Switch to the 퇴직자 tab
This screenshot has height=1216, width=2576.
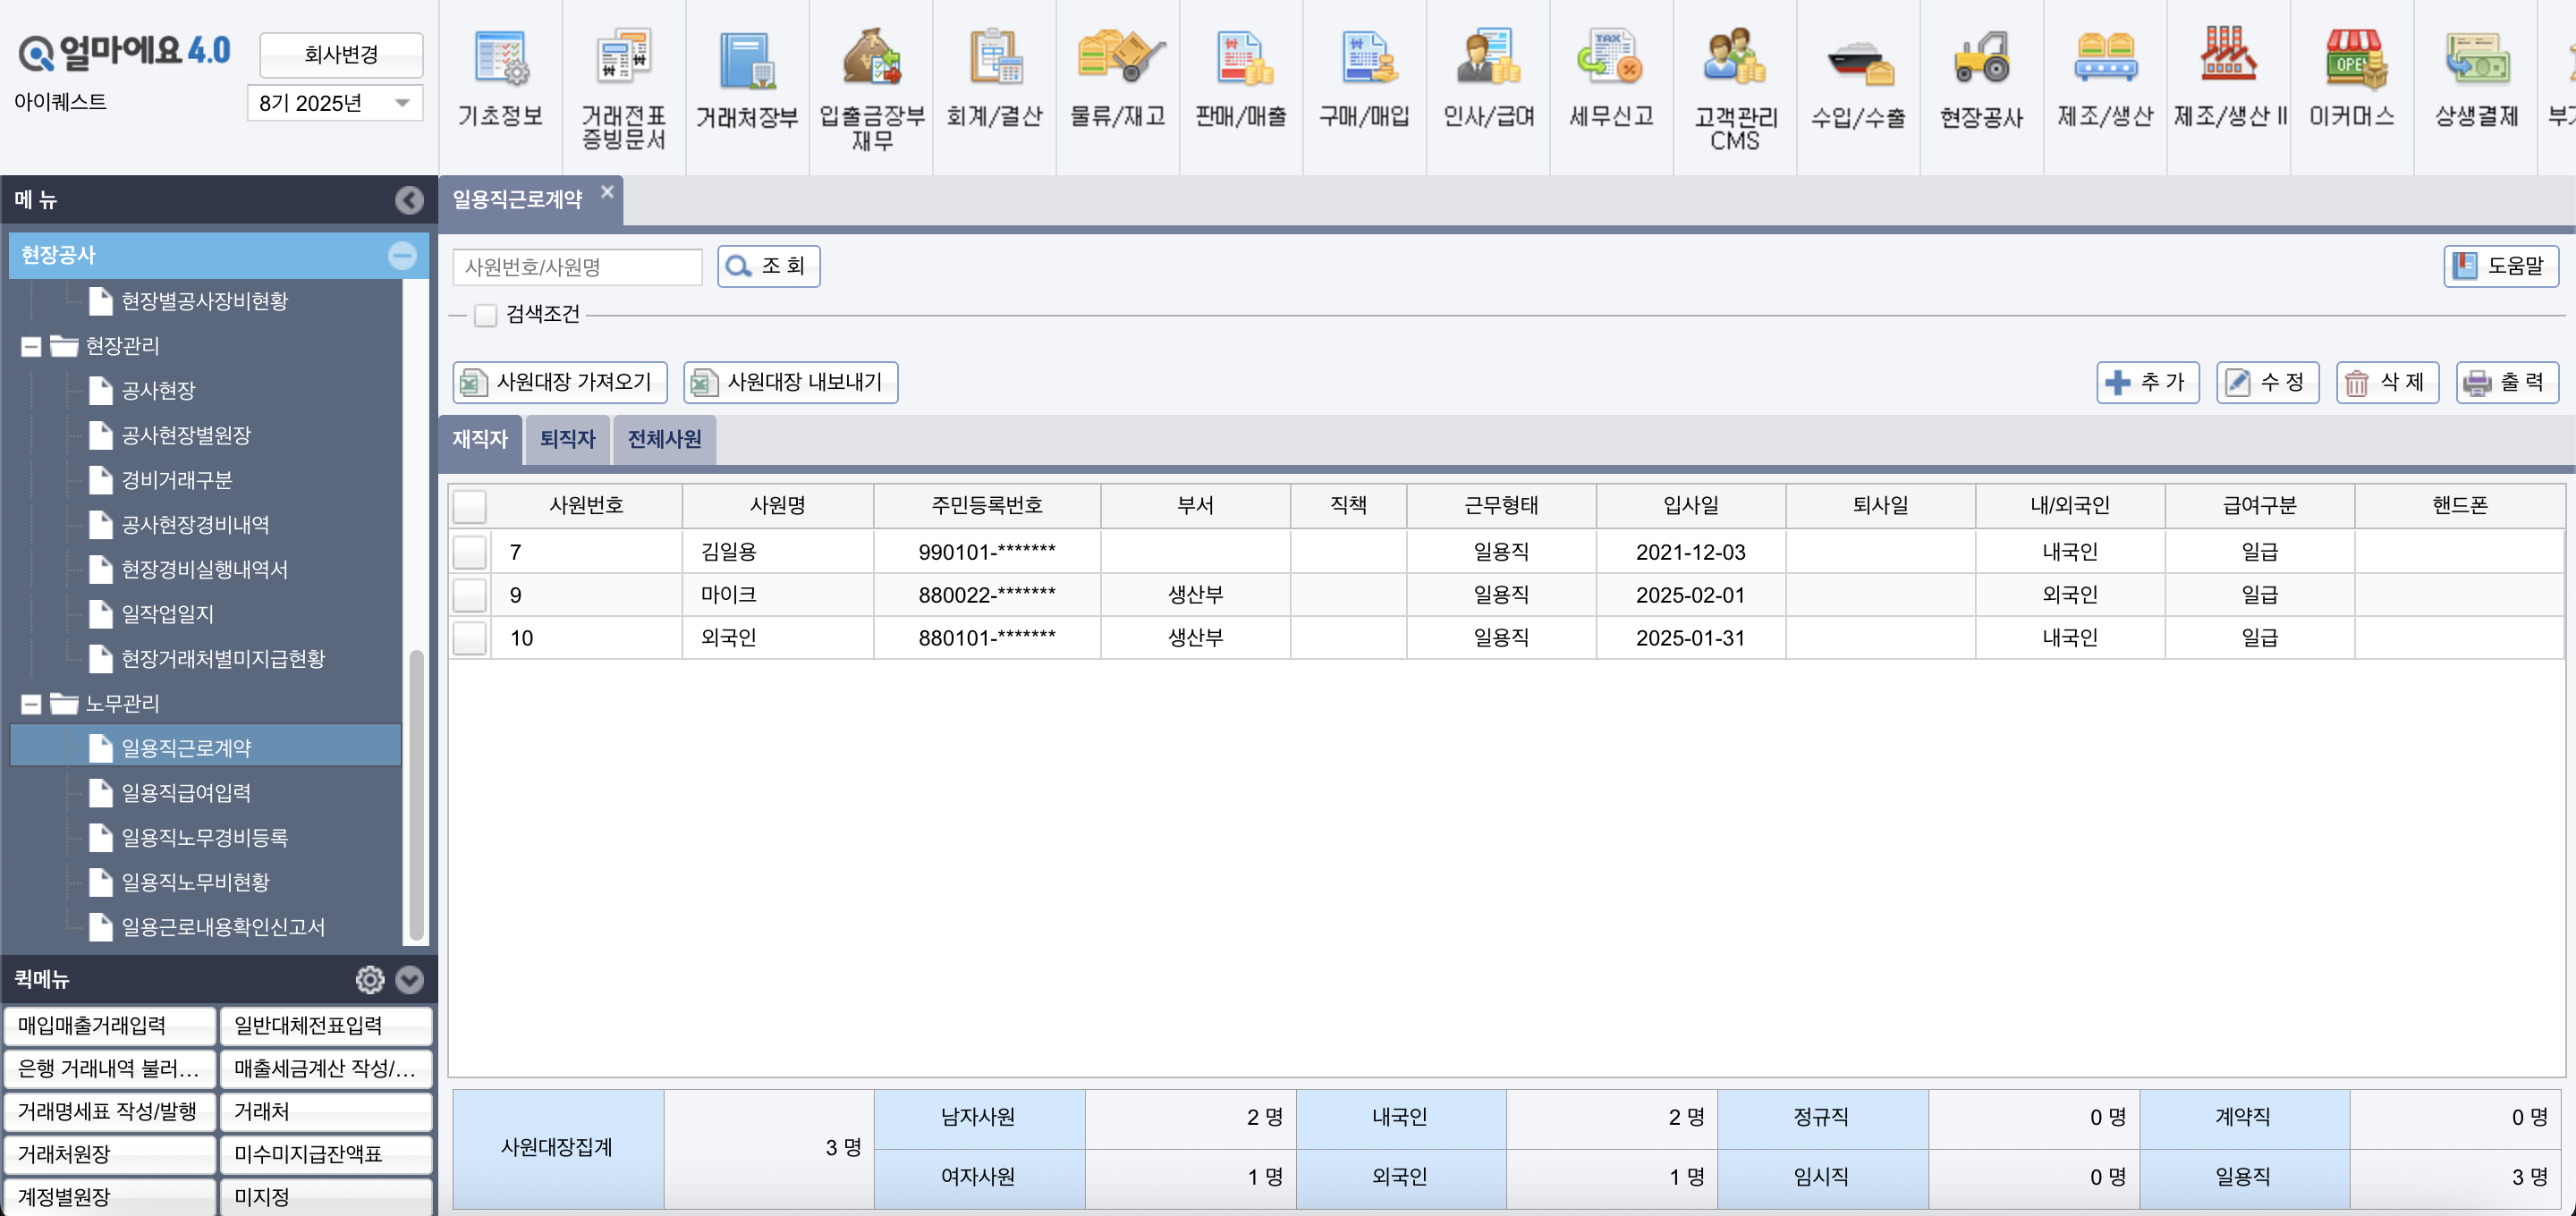point(566,439)
